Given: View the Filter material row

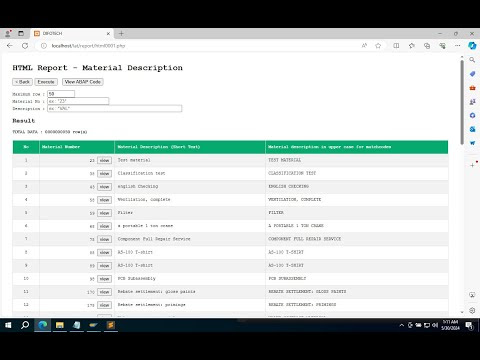Looking at the screenshot, I should [104, 213].
